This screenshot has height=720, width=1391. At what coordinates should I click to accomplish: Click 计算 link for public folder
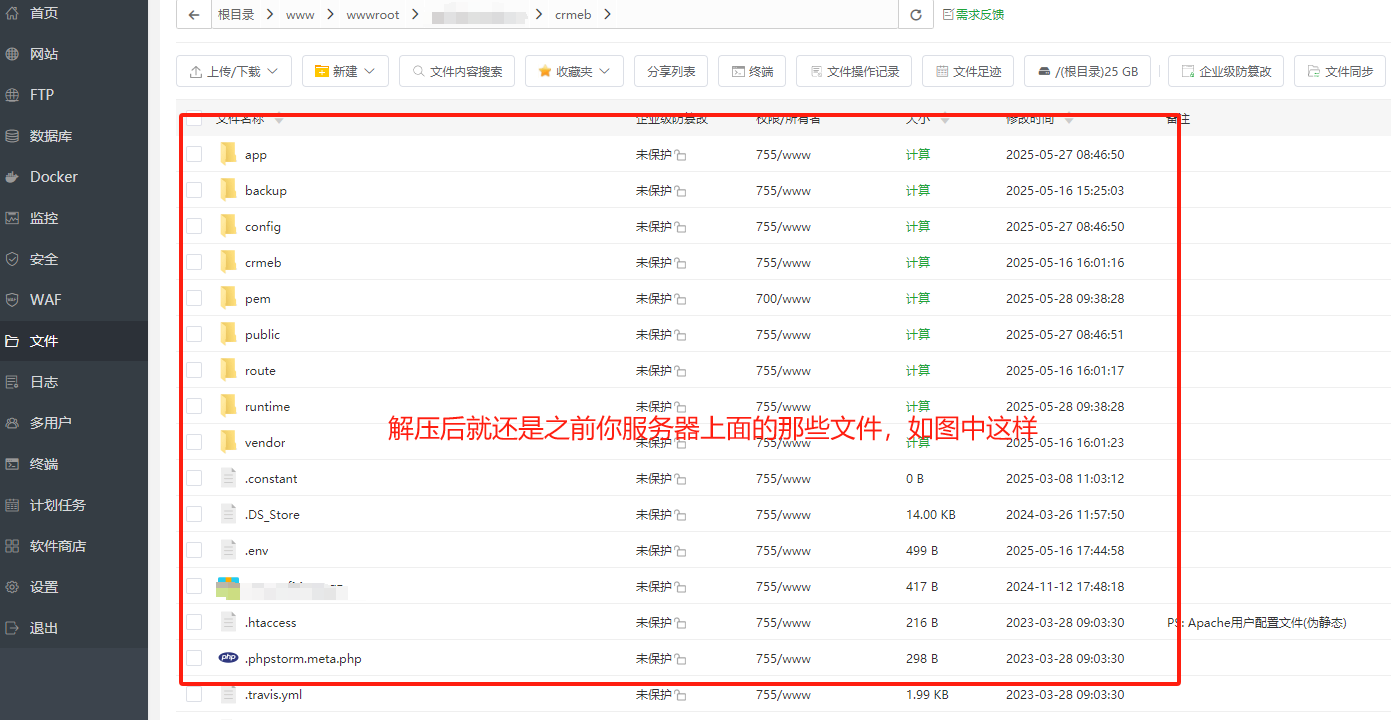(x=917, y=334)
